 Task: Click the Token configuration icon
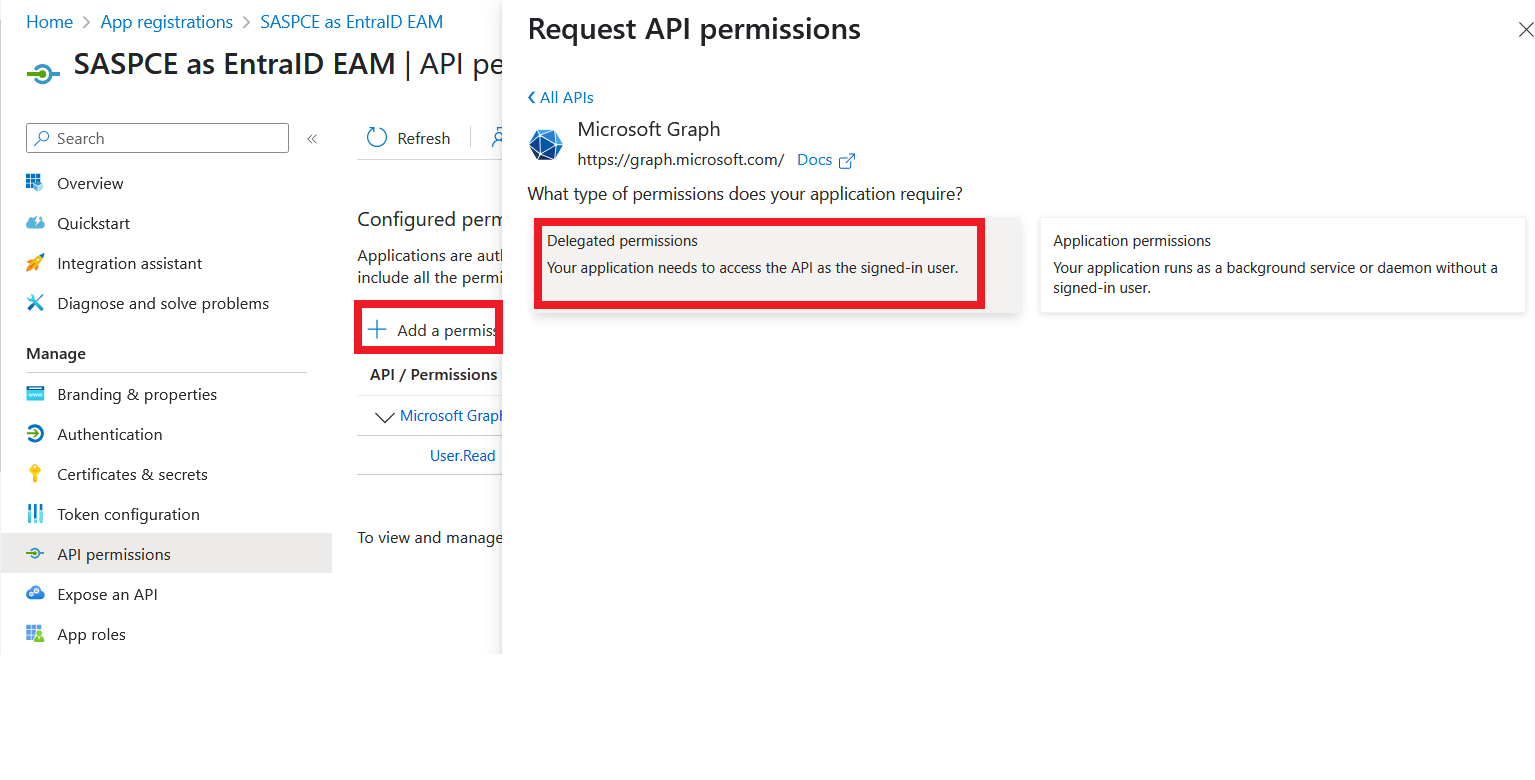[x=35, y=514]
